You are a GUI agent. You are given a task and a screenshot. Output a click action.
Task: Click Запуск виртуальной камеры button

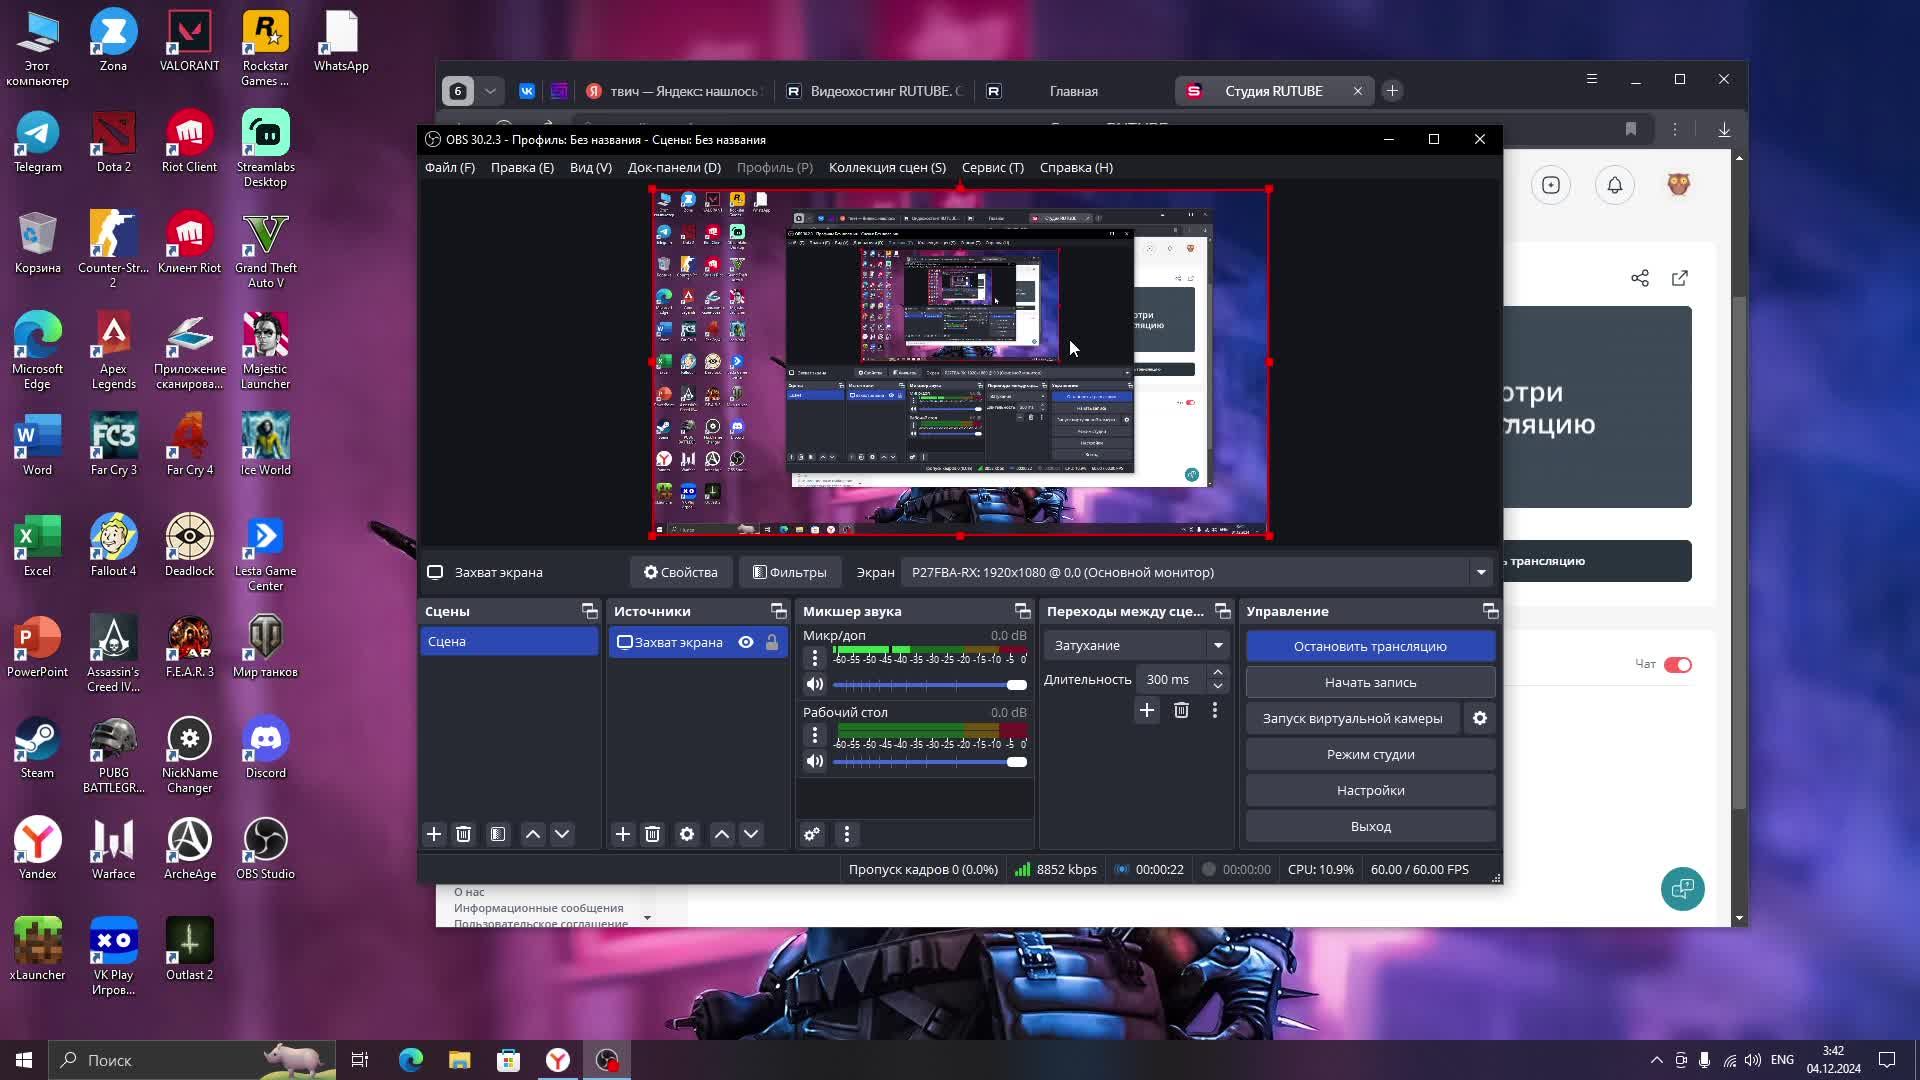(x=1353, y=718)
